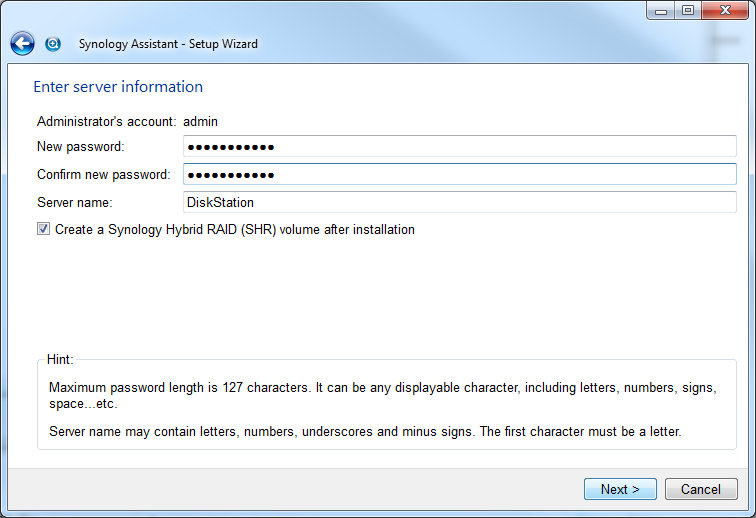Focus the Confirm new password field
756x518 pixels.
tap(459, 174)
